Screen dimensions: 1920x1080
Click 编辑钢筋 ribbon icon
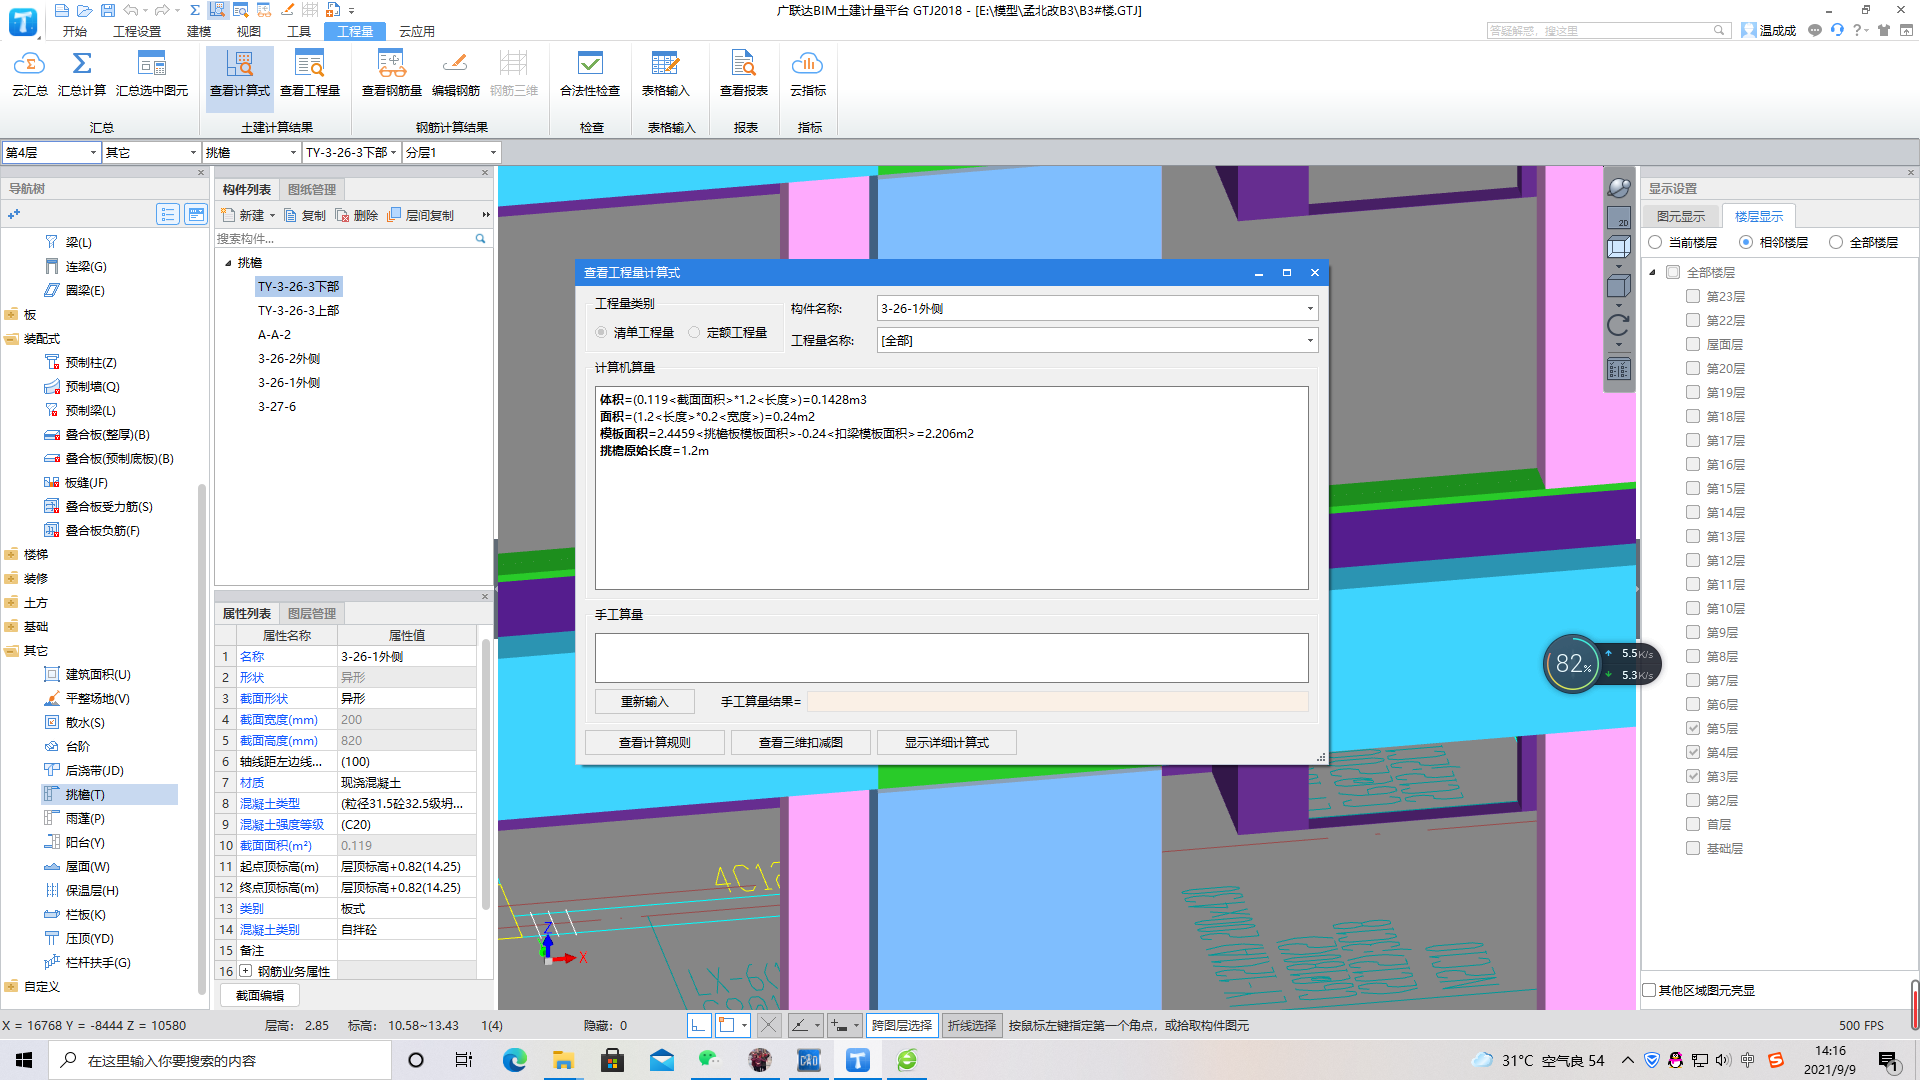click(456, 65)
